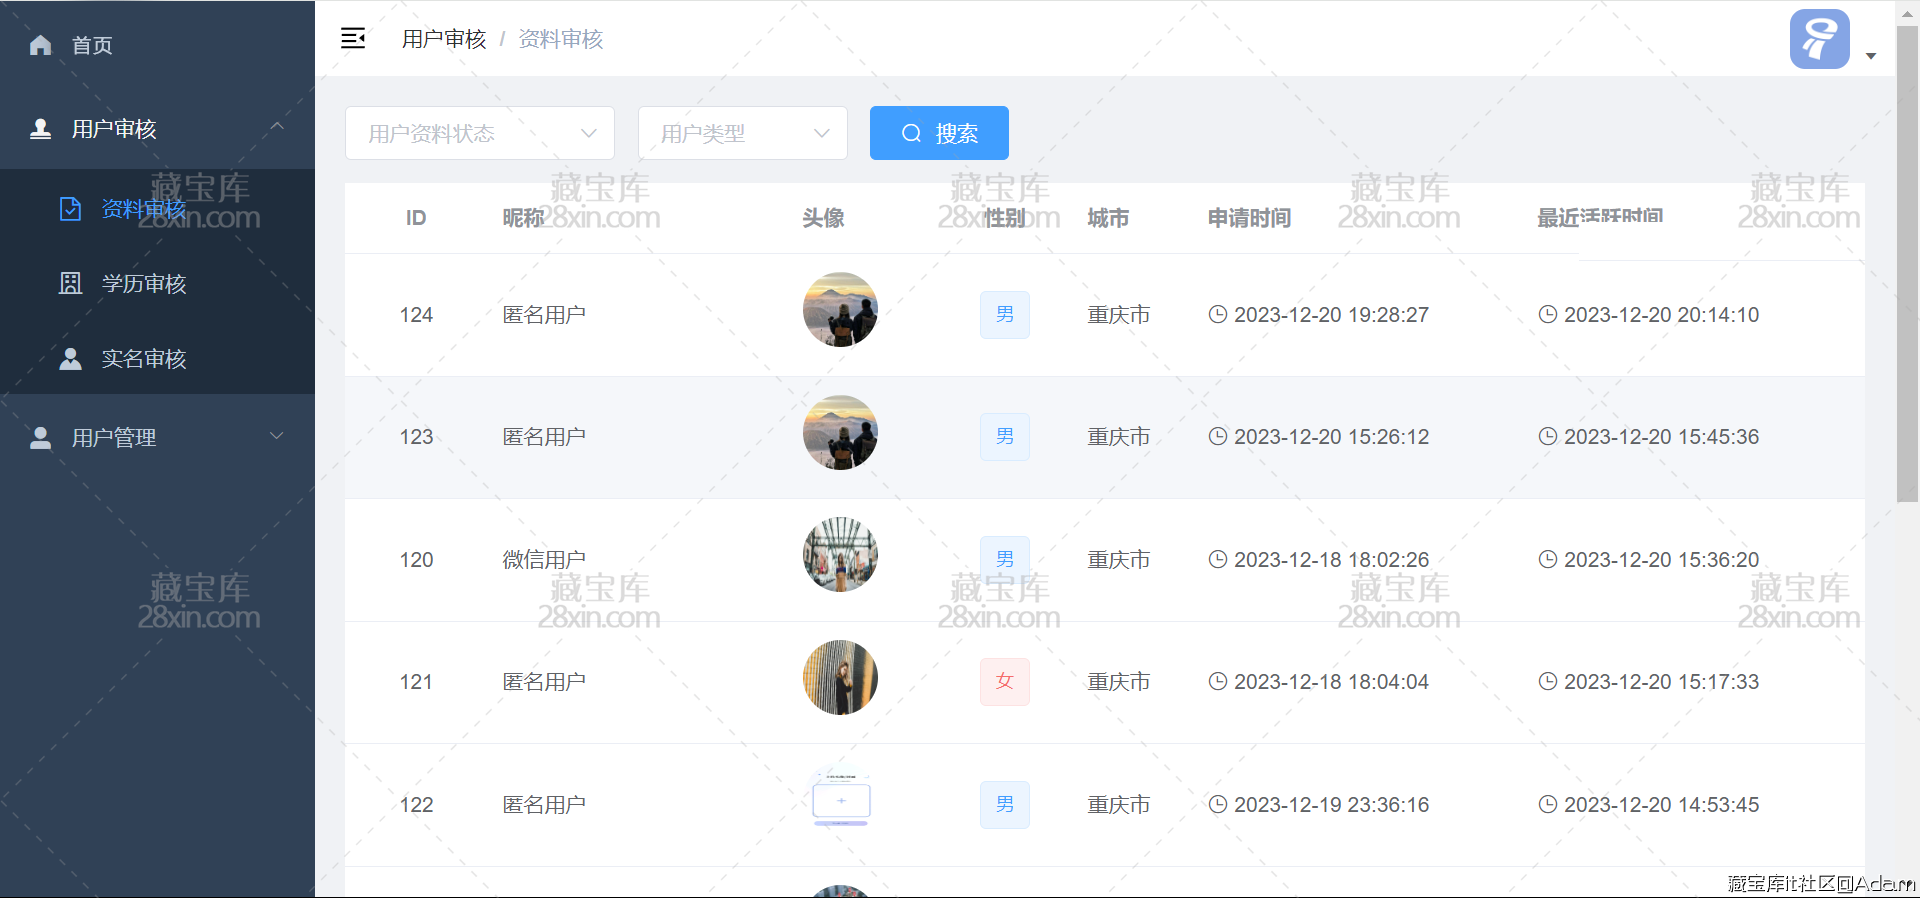Open the 用户资料状态 dropdown
1920x898 pixels.
(480, 133)
